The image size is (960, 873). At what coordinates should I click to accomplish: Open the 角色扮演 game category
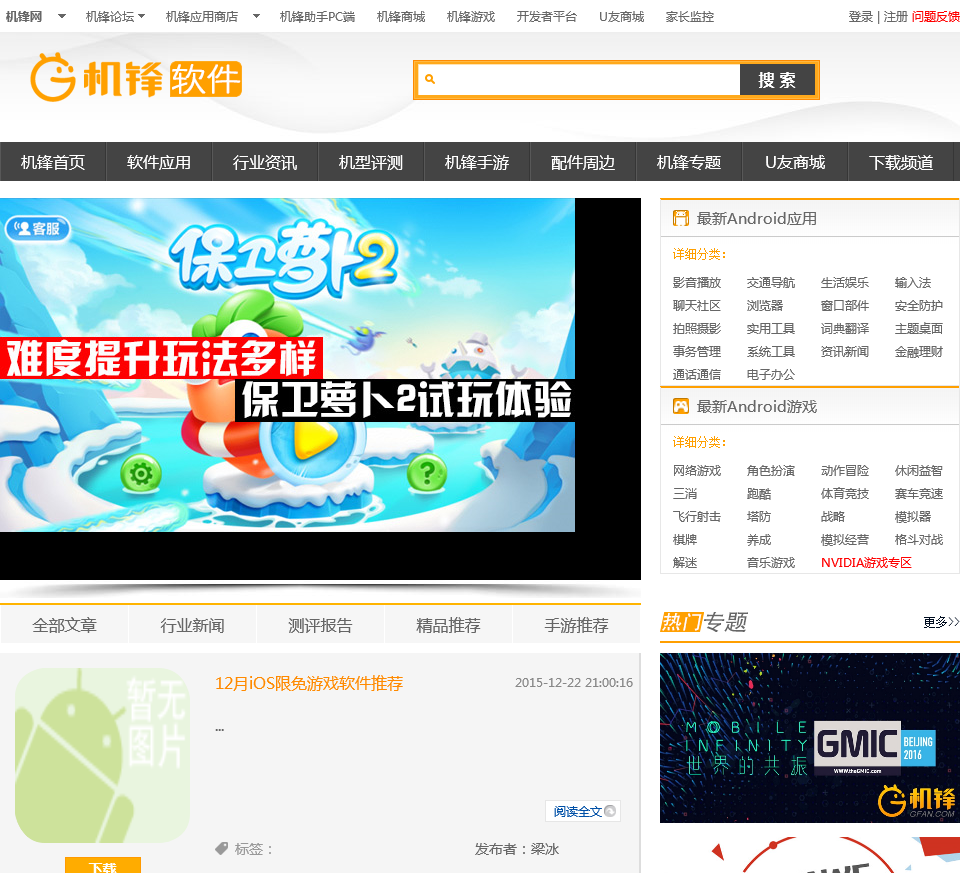pos(771,470)
